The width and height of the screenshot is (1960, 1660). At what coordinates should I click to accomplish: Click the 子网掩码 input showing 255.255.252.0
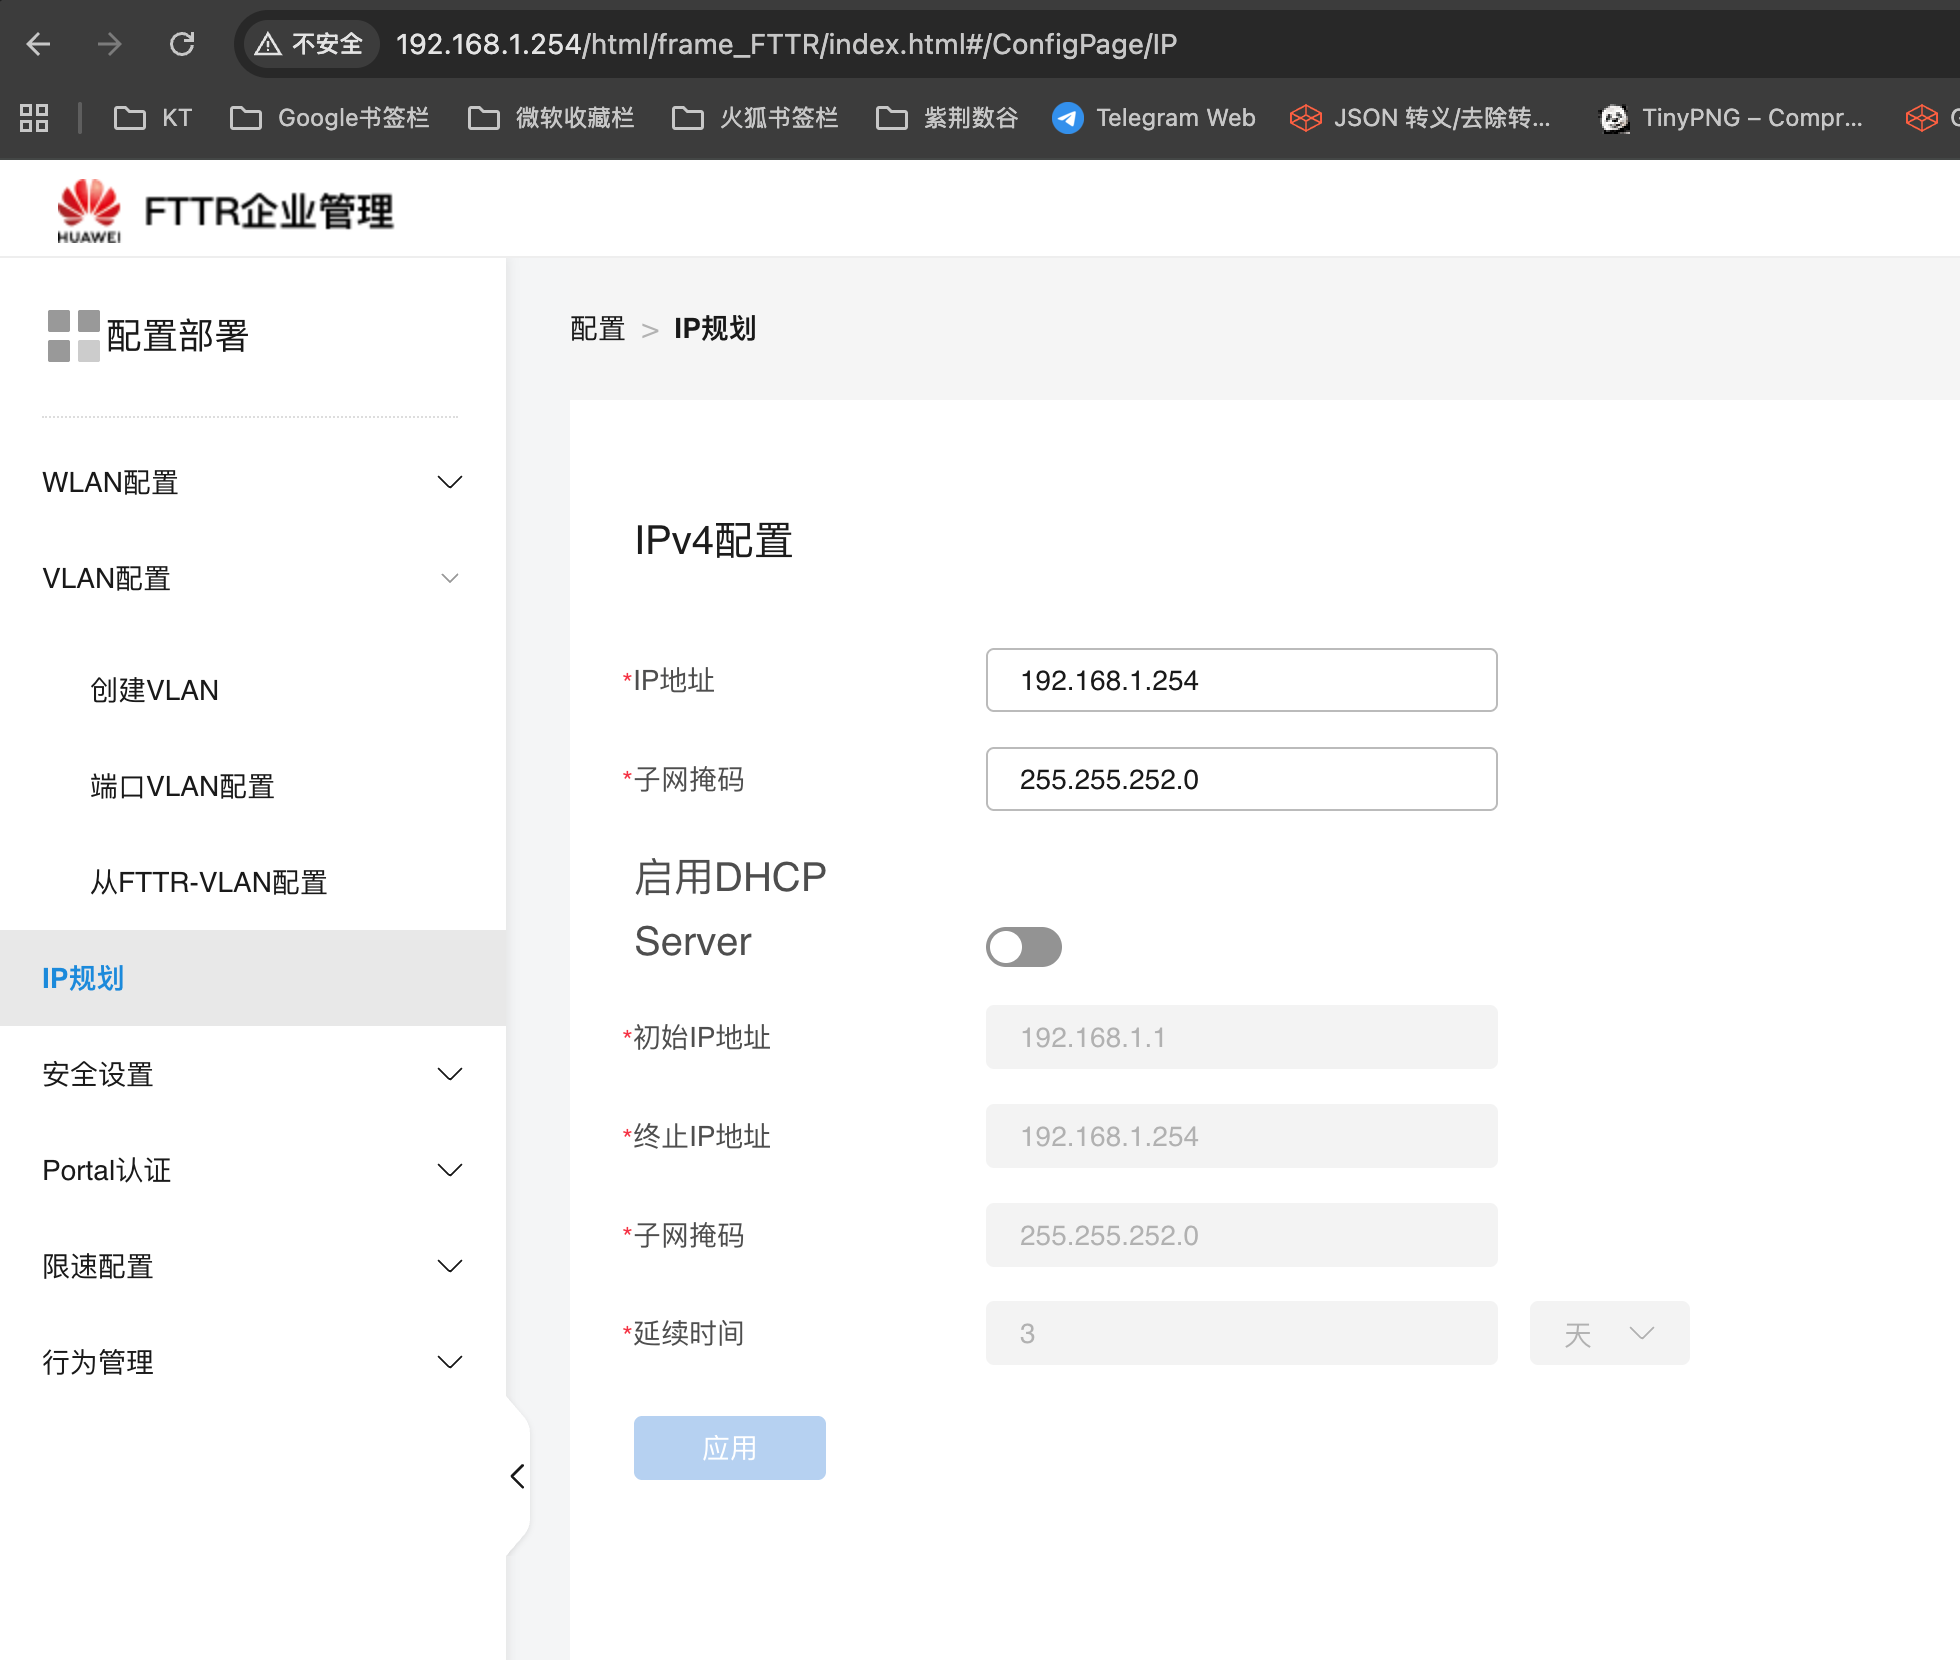1240,779
